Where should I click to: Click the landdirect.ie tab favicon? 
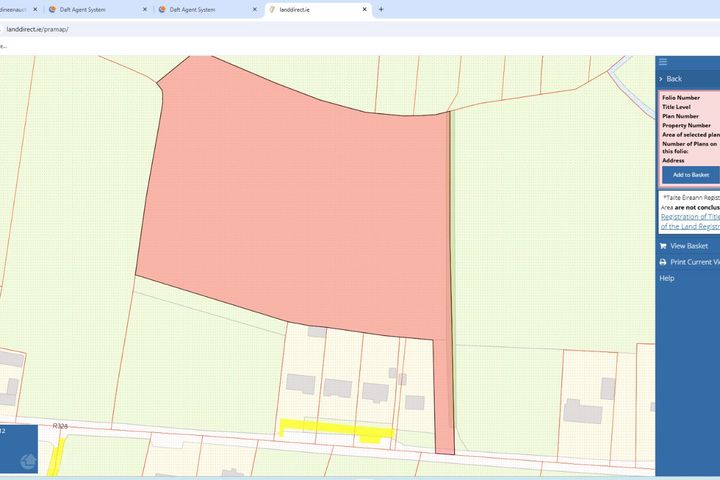coord(272,9)
